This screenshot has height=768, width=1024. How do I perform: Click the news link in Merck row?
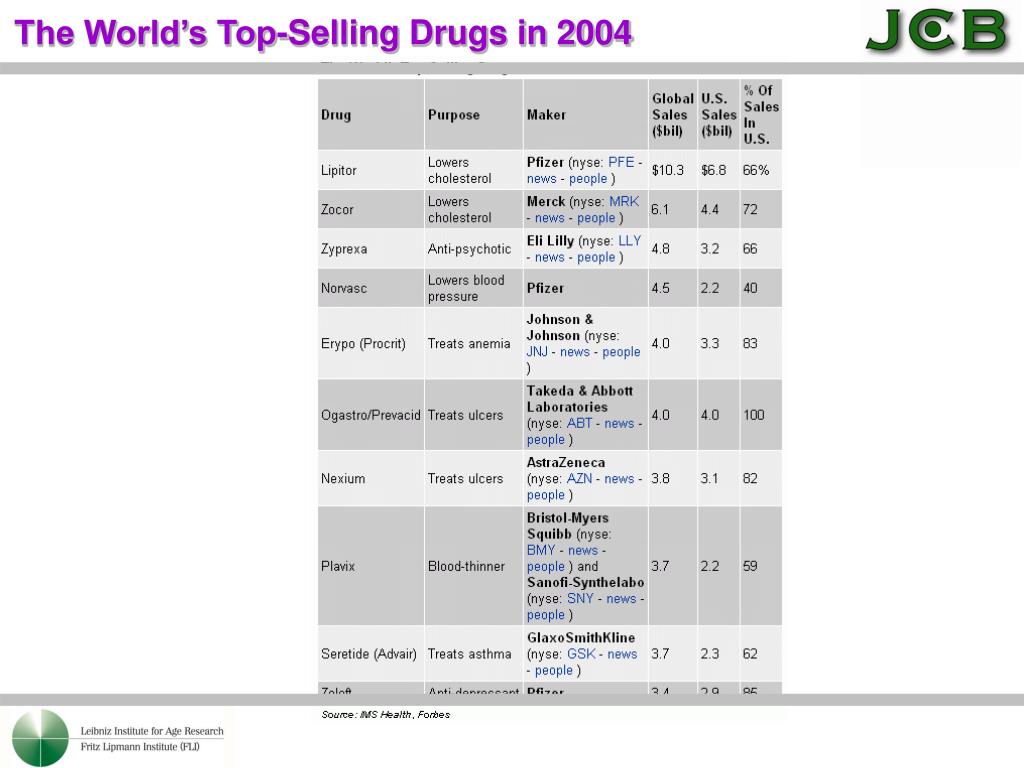click(x=550, y=217)
